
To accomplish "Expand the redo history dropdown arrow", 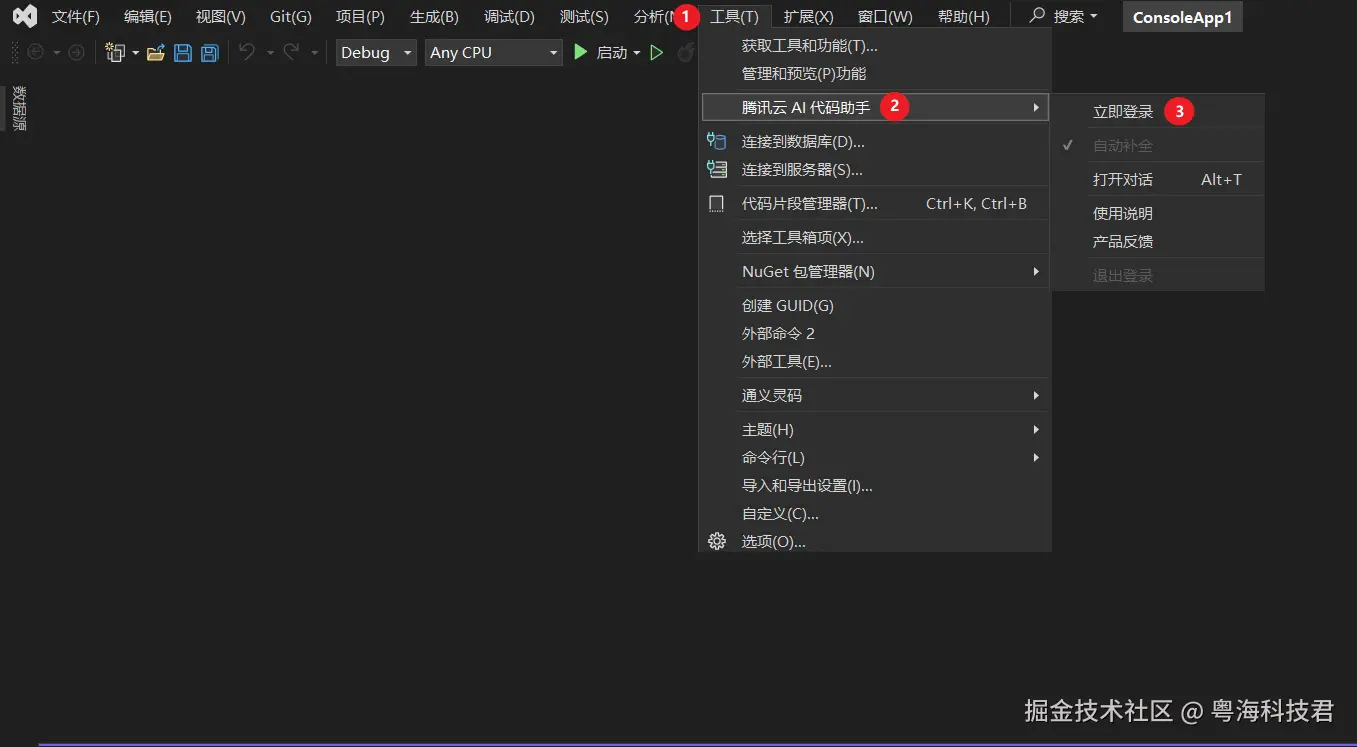I will coord(314,53).
